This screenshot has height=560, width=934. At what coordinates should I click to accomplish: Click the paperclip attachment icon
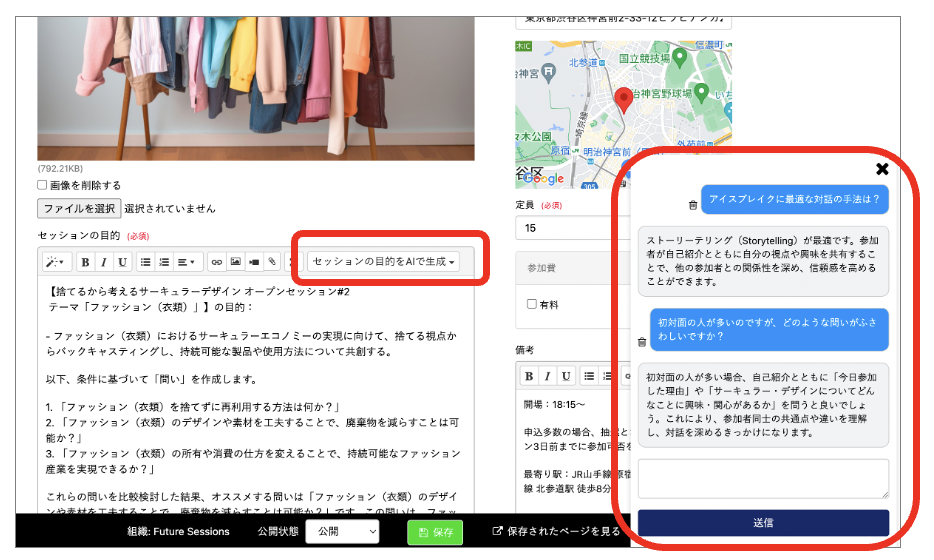tap(272, 262)
